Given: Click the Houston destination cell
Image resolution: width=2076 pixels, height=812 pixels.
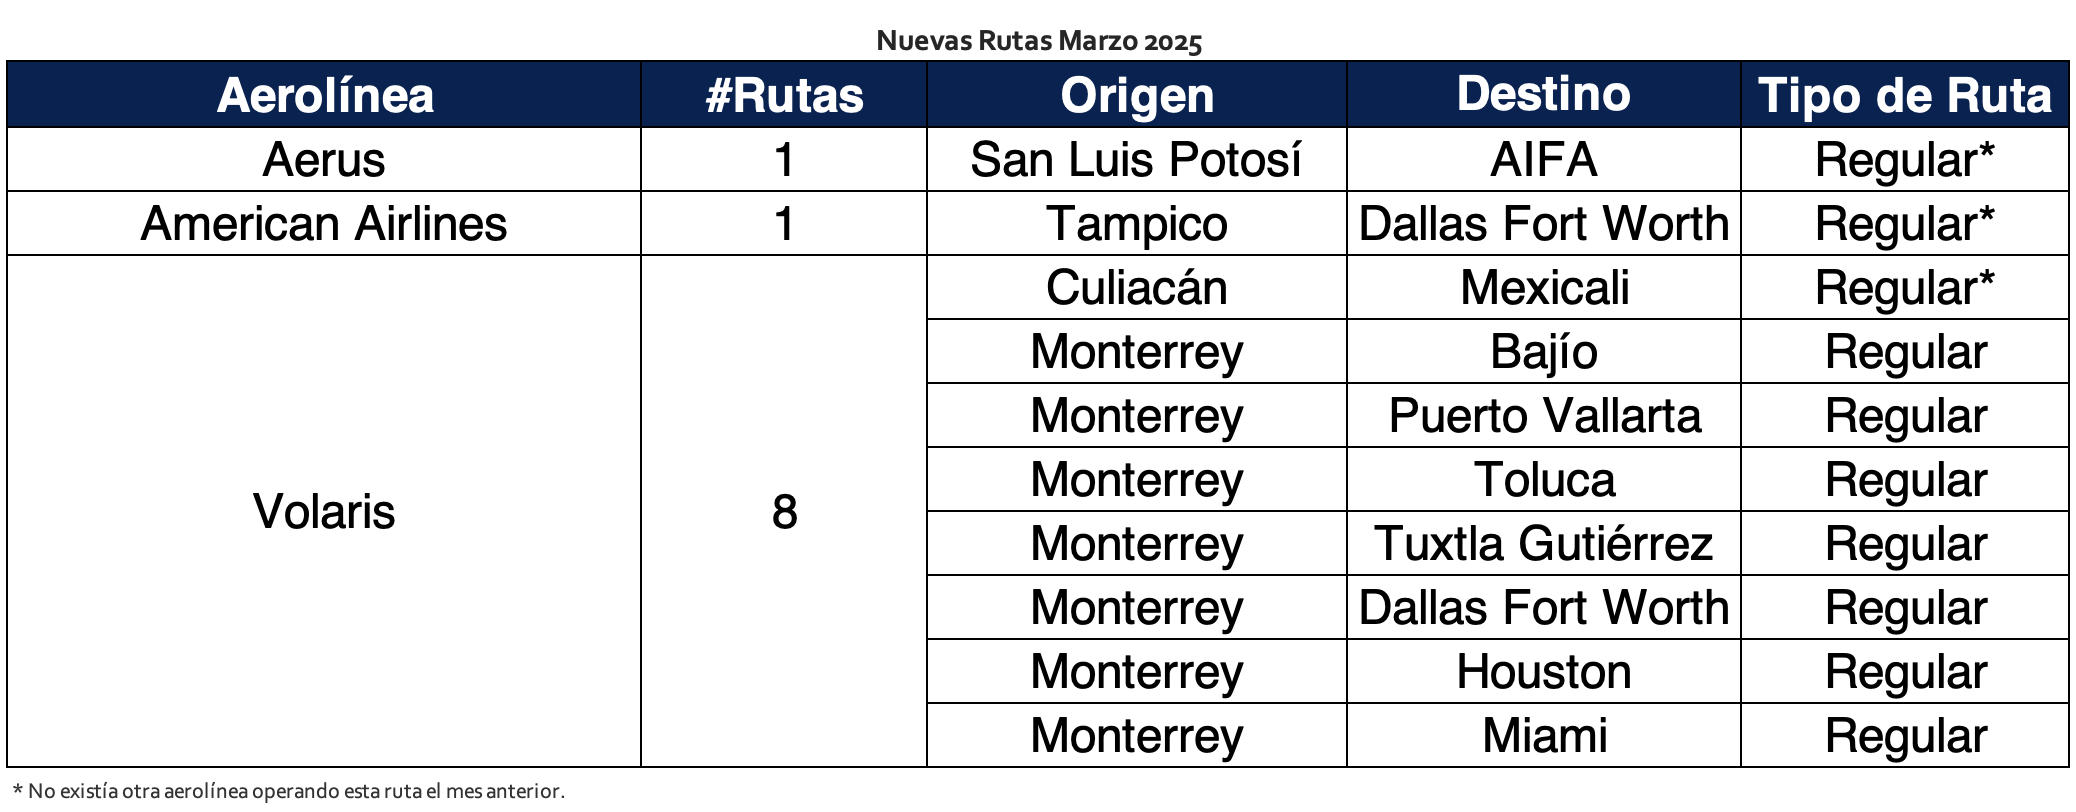Looking at the screenshot, I should pyautogui.click(x=1543, y=672).
